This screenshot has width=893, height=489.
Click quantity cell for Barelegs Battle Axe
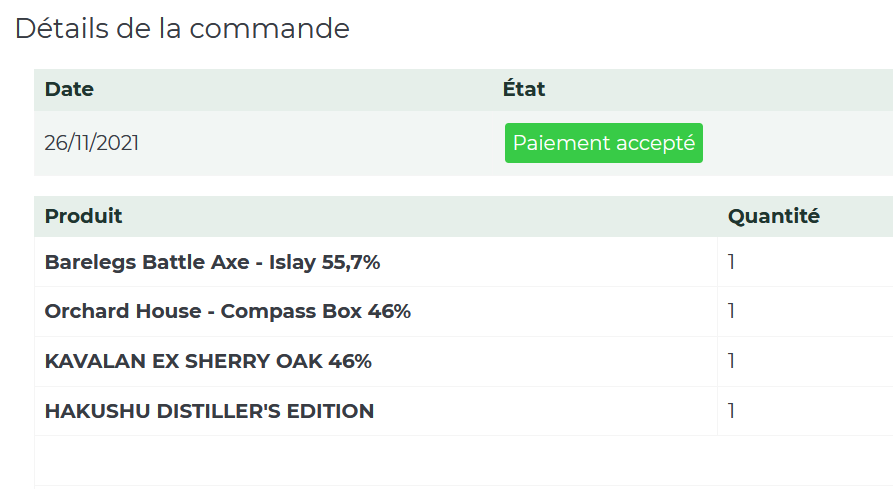click(805, 262)
